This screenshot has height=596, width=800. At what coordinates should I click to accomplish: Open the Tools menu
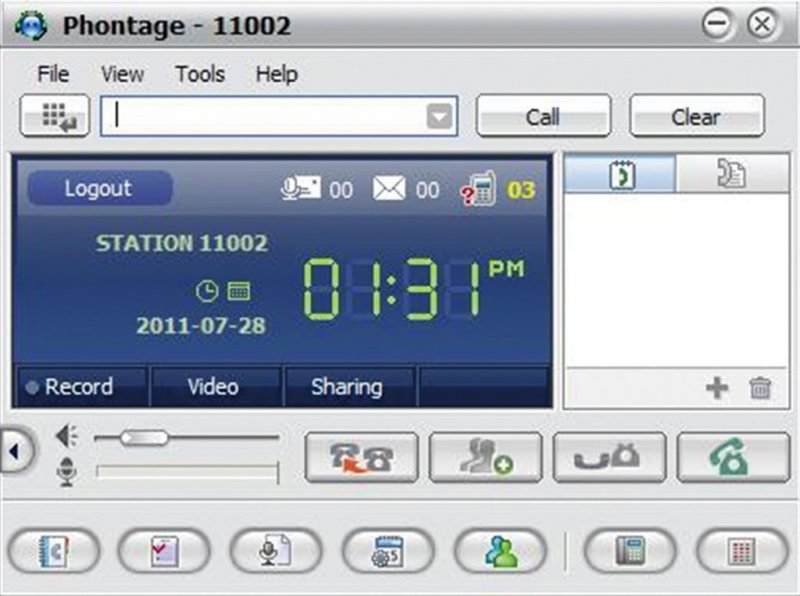click(200, 74)
